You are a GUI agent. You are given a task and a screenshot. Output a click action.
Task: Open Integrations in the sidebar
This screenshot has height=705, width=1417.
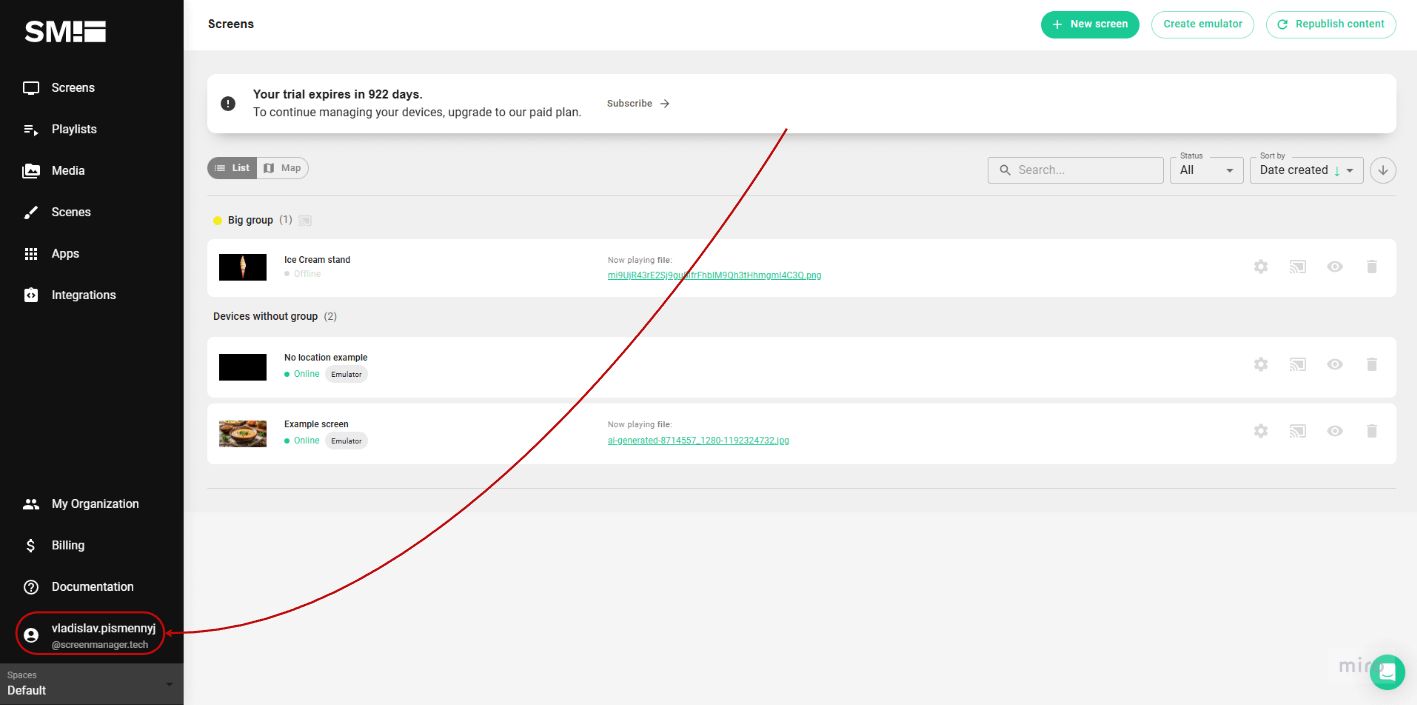pyautogui.click(x=70, y=295)
